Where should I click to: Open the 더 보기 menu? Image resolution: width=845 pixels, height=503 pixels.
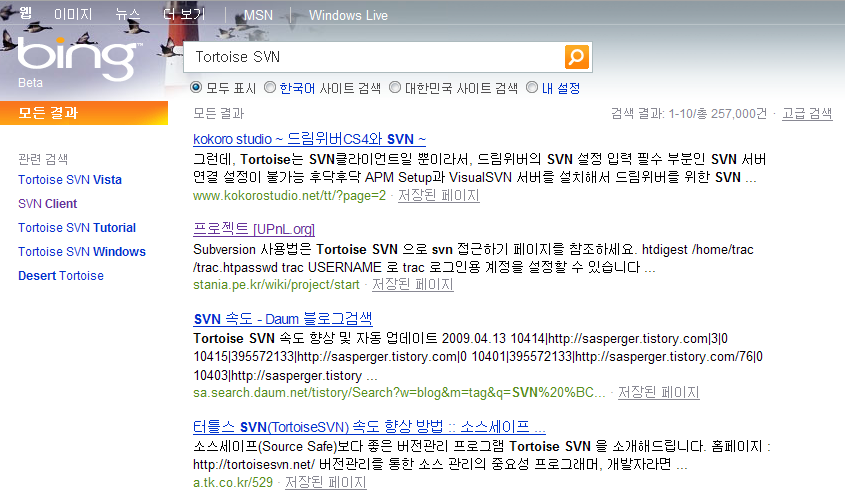pyautogui.click(x=184, y=15)
